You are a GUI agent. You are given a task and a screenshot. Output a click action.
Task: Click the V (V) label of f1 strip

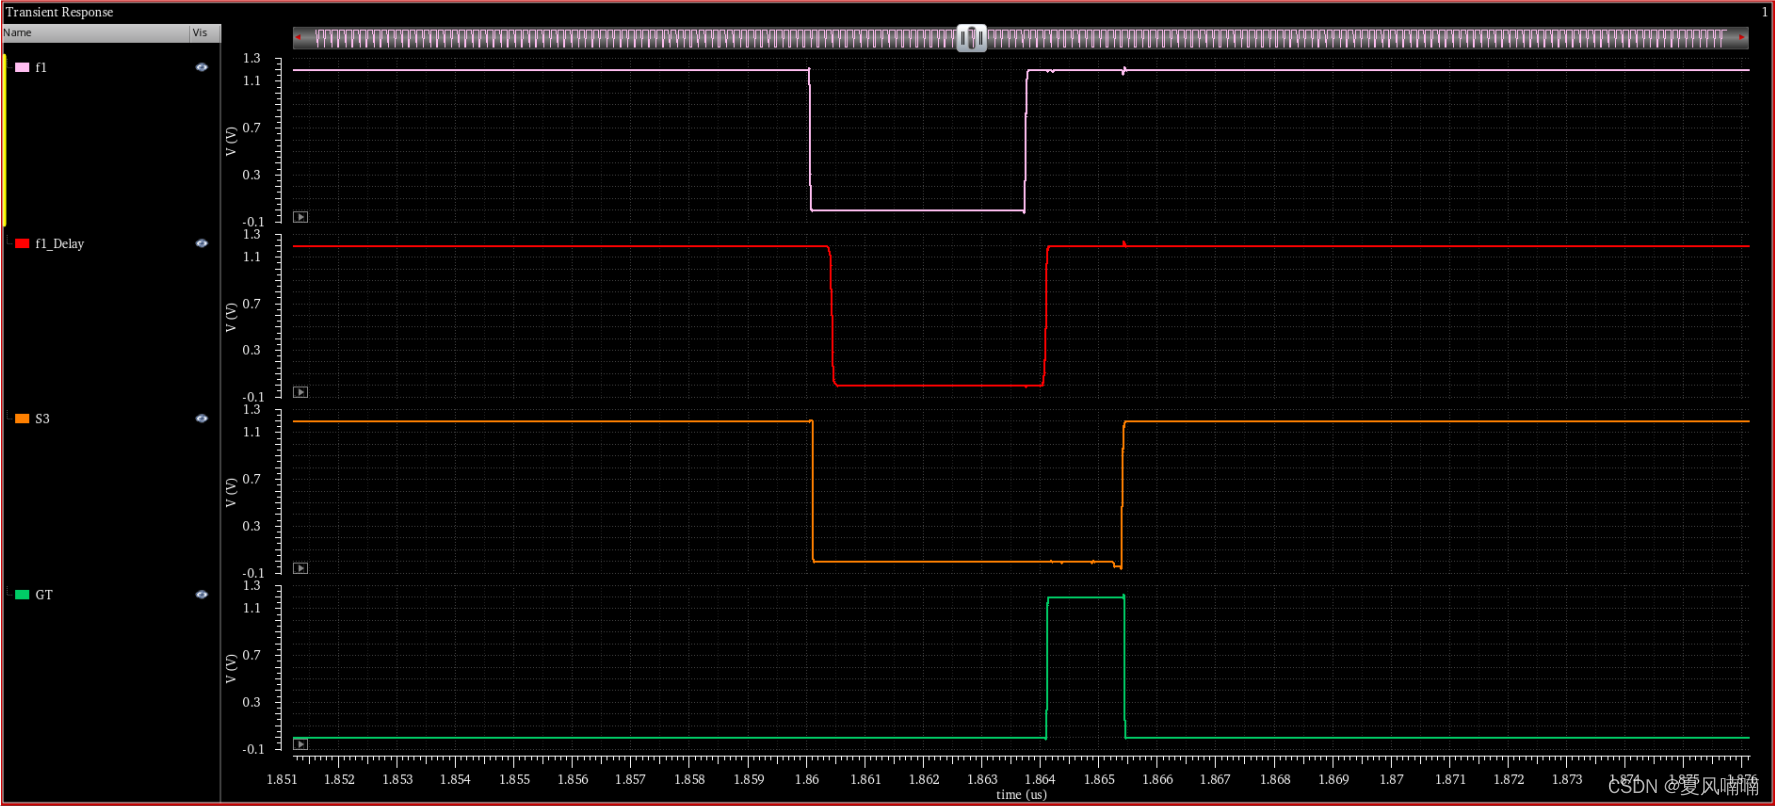231,141
